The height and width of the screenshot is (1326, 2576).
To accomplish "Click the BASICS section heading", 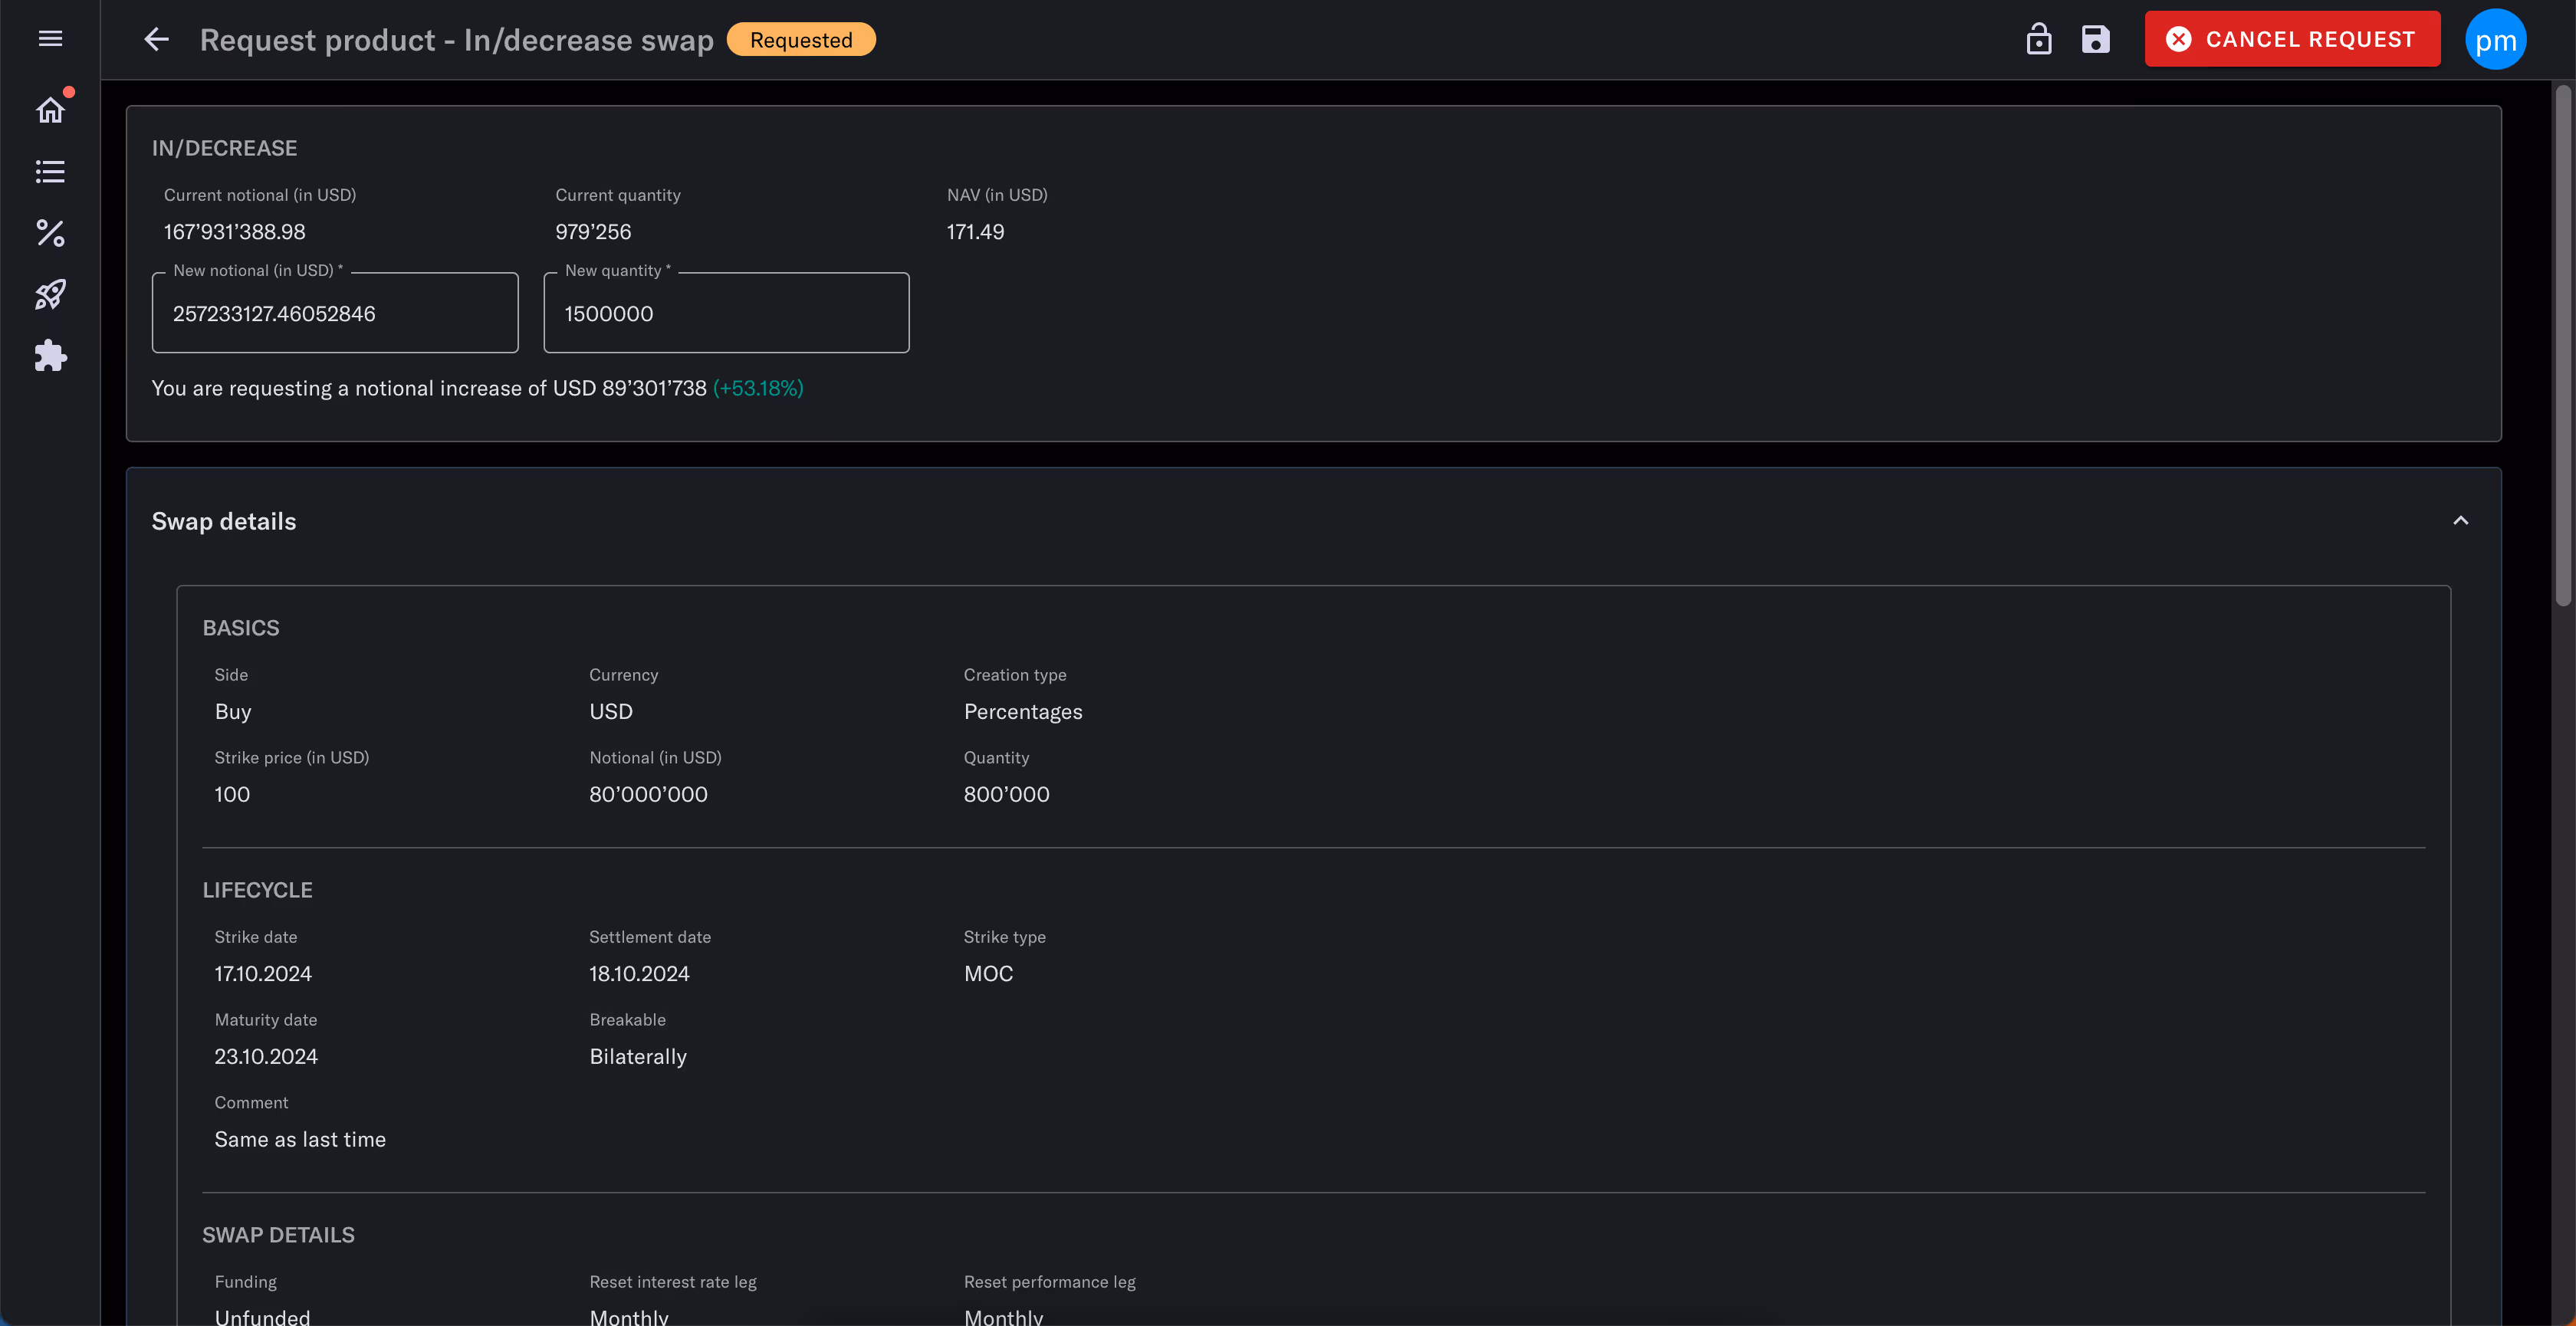I will pyautogui.click(x=241, y=628).
